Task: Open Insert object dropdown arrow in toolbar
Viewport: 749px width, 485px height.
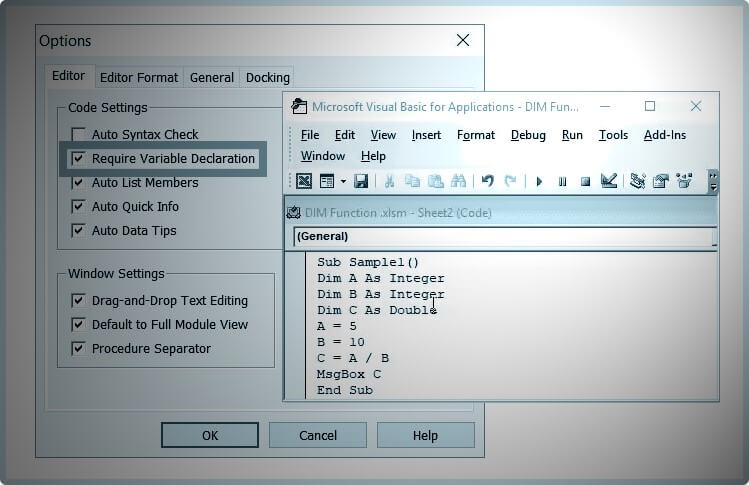Action: click(x=343, y=182)
